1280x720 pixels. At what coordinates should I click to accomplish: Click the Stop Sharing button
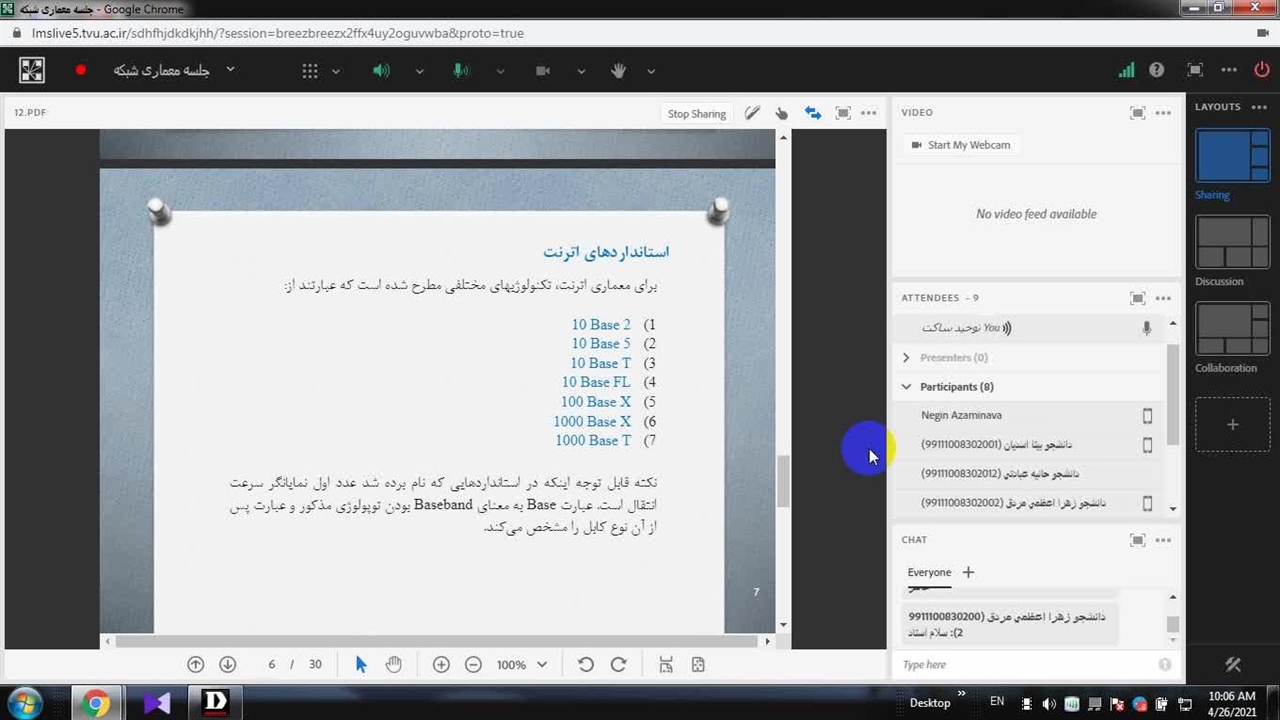click(x=696, y=113)
